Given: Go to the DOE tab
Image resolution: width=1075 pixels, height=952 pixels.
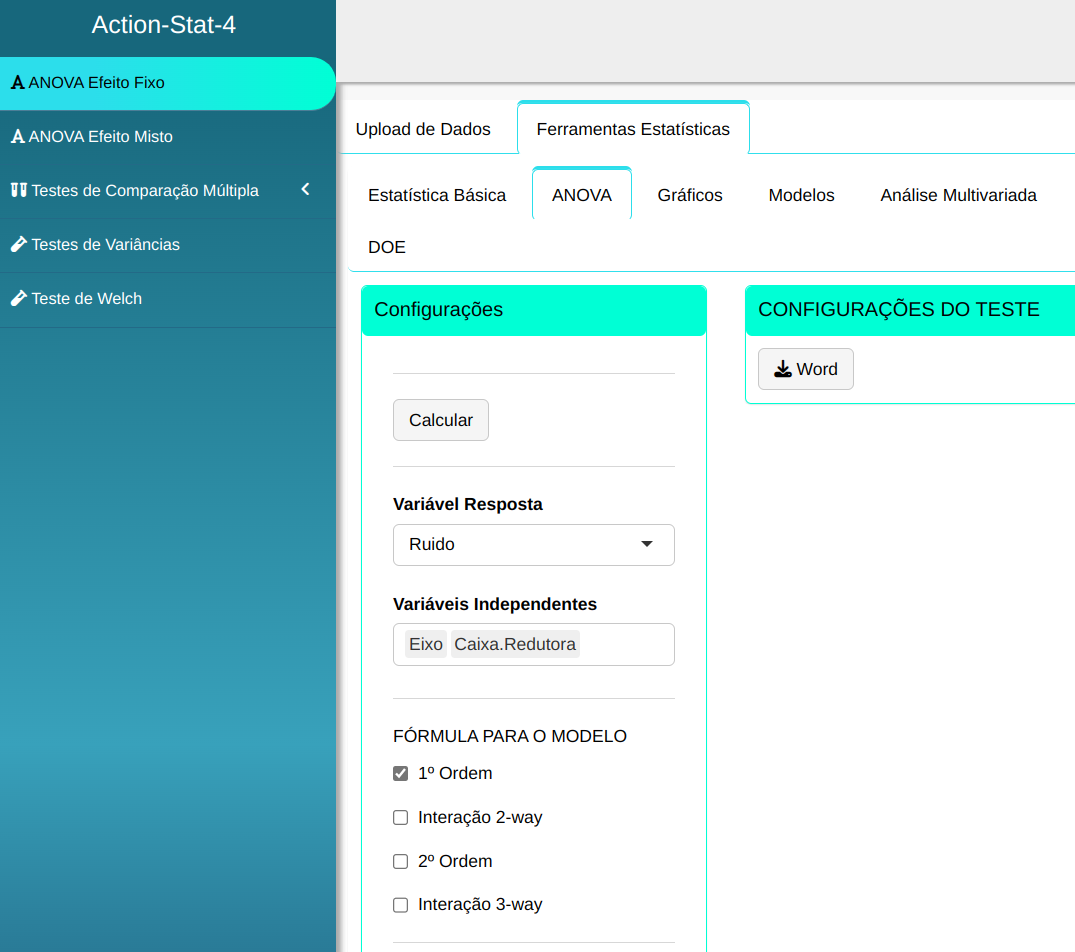Looking at the screenshot, I should click(x=387, y=247).
